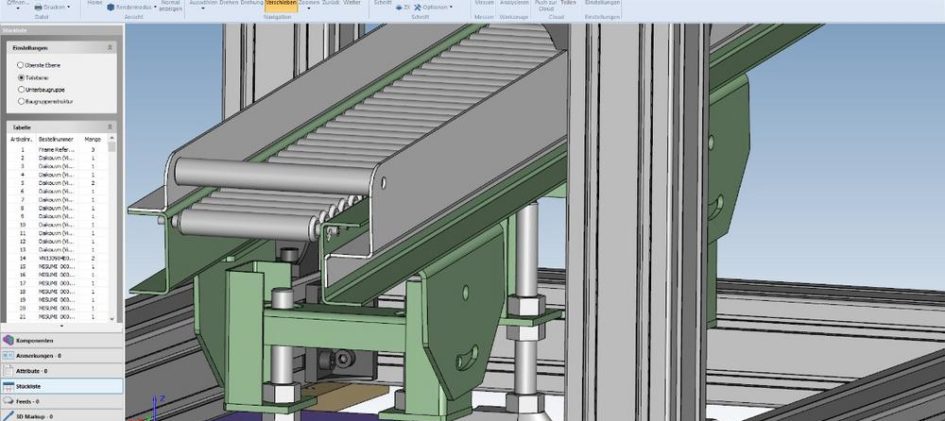Click the Zoomen toolbar button
This screenshot has width=945, height=421.
[308, 4]
